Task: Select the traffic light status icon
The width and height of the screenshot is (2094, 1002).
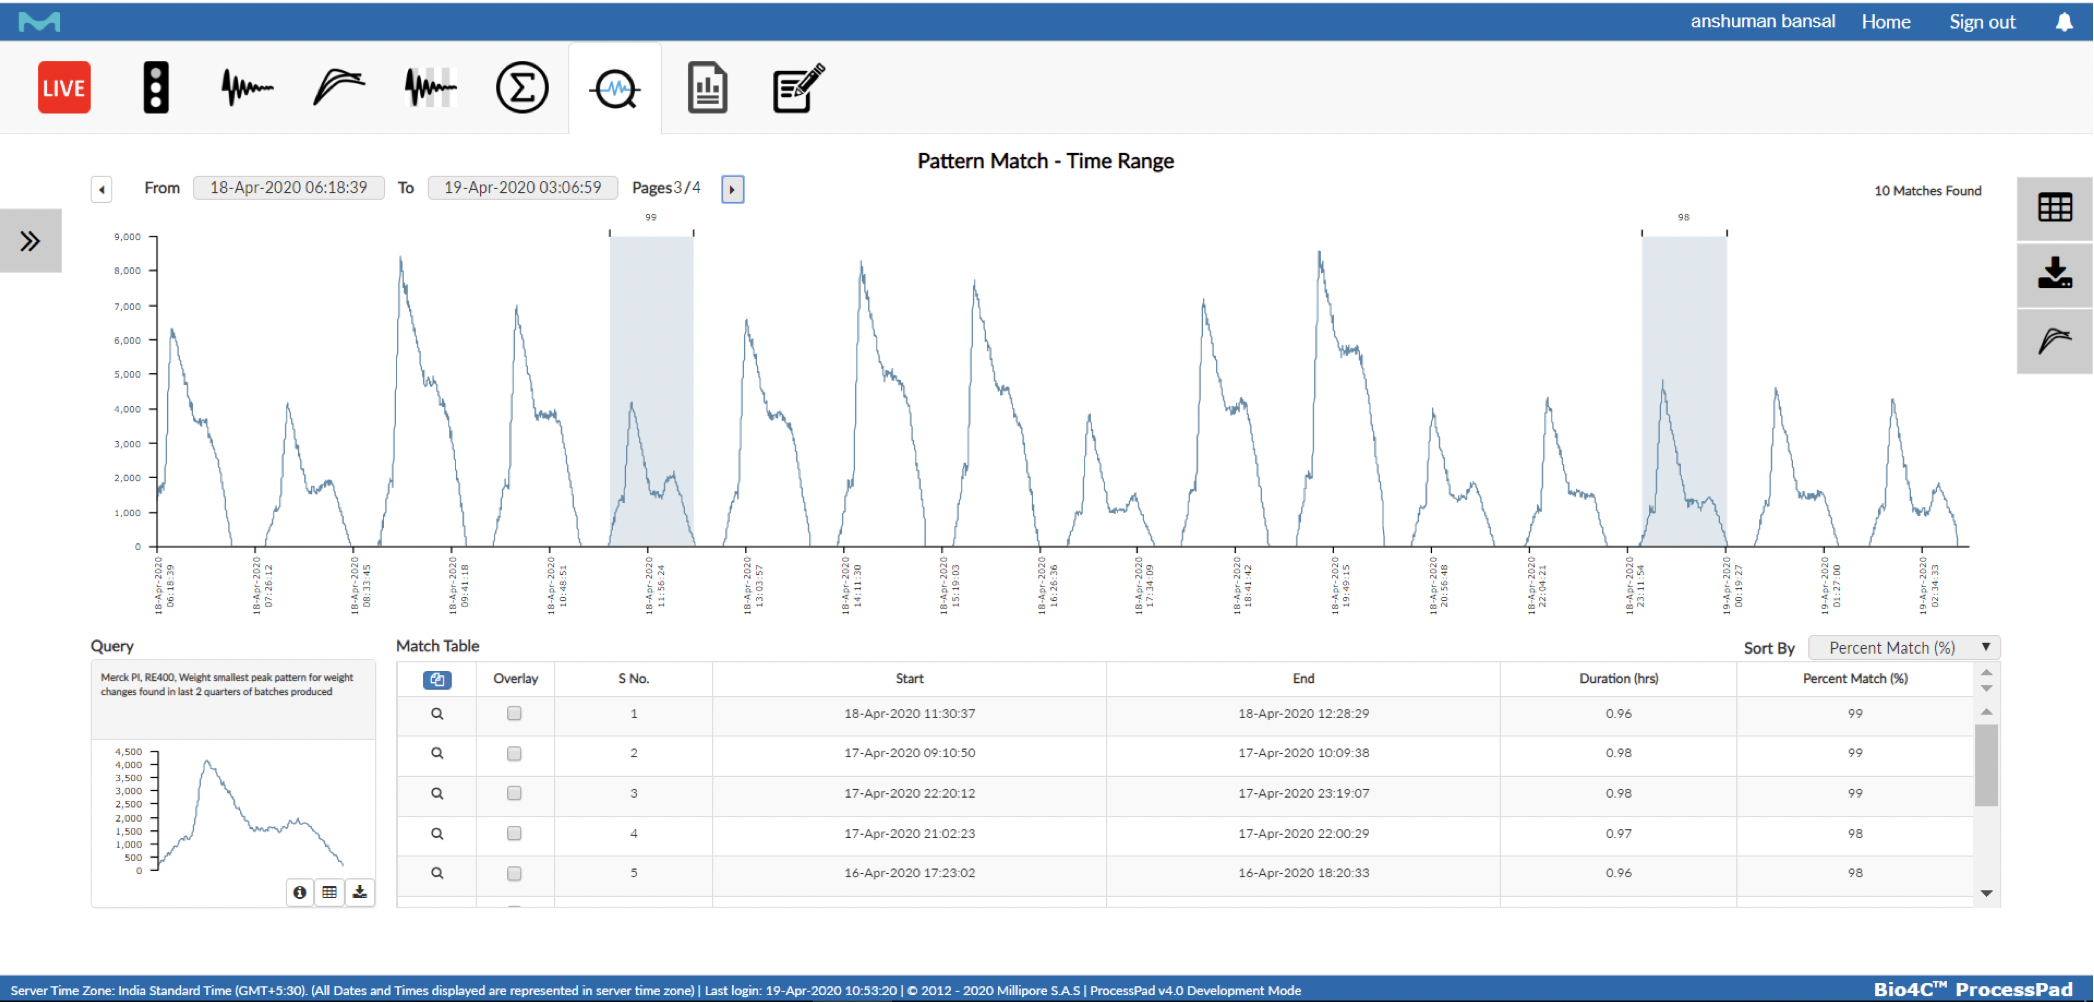Action: [156, 88]
